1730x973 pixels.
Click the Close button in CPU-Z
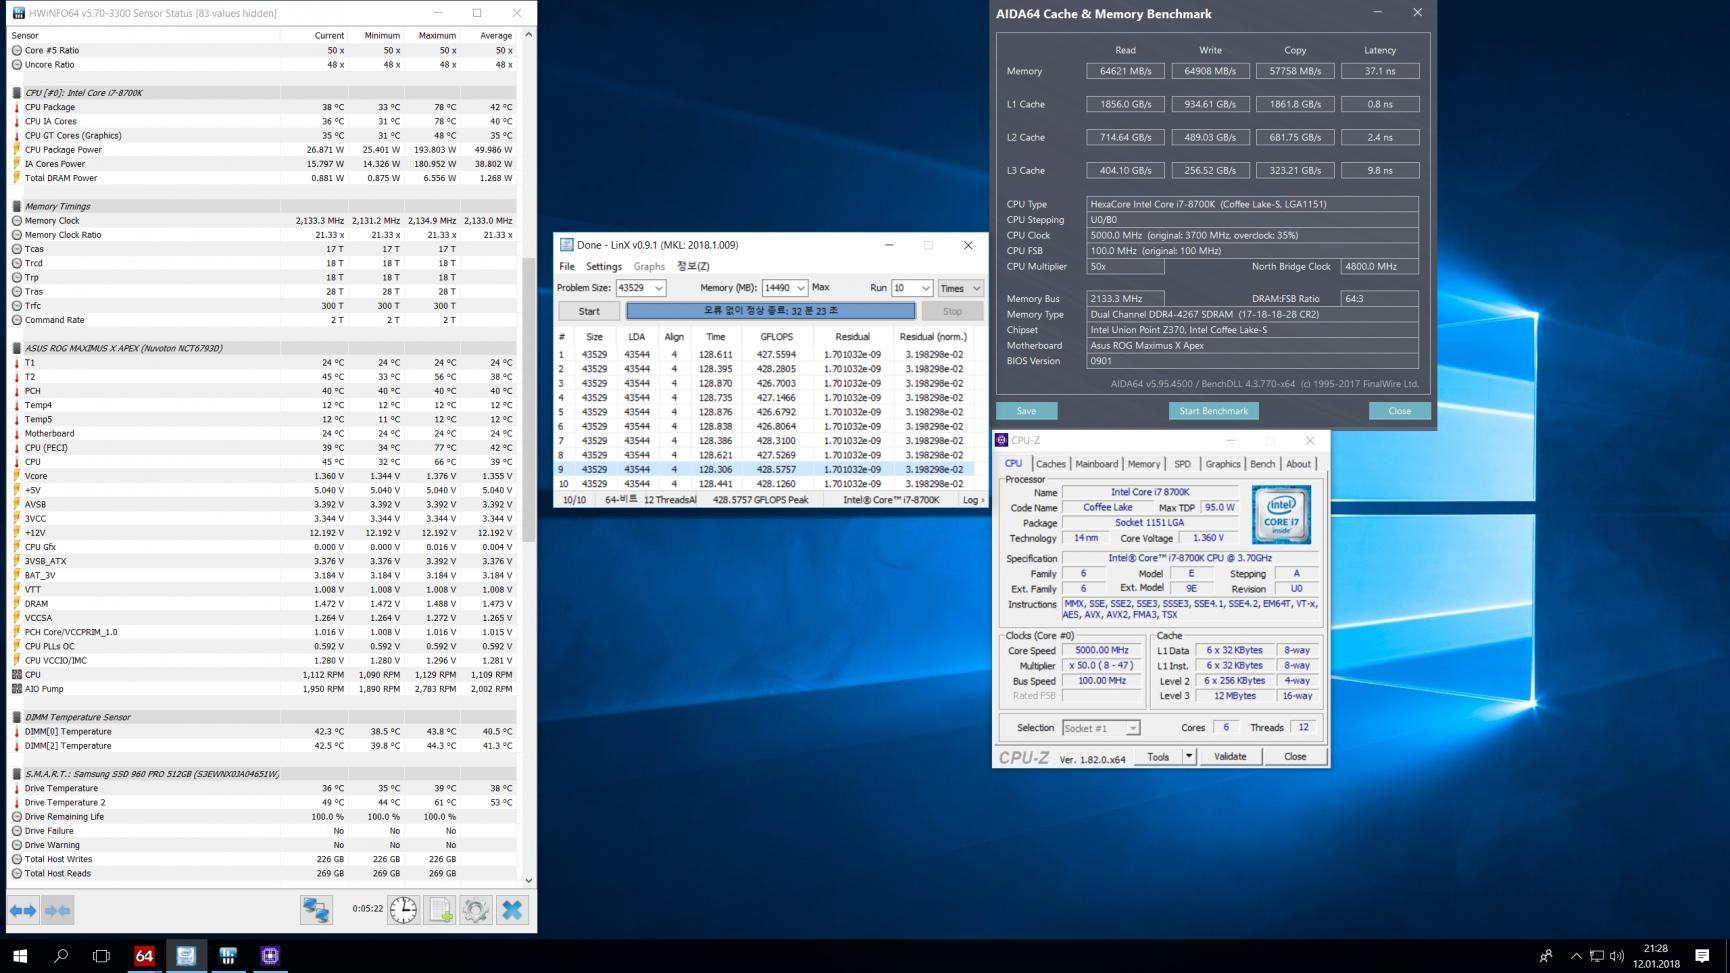tap(1295, 757)
